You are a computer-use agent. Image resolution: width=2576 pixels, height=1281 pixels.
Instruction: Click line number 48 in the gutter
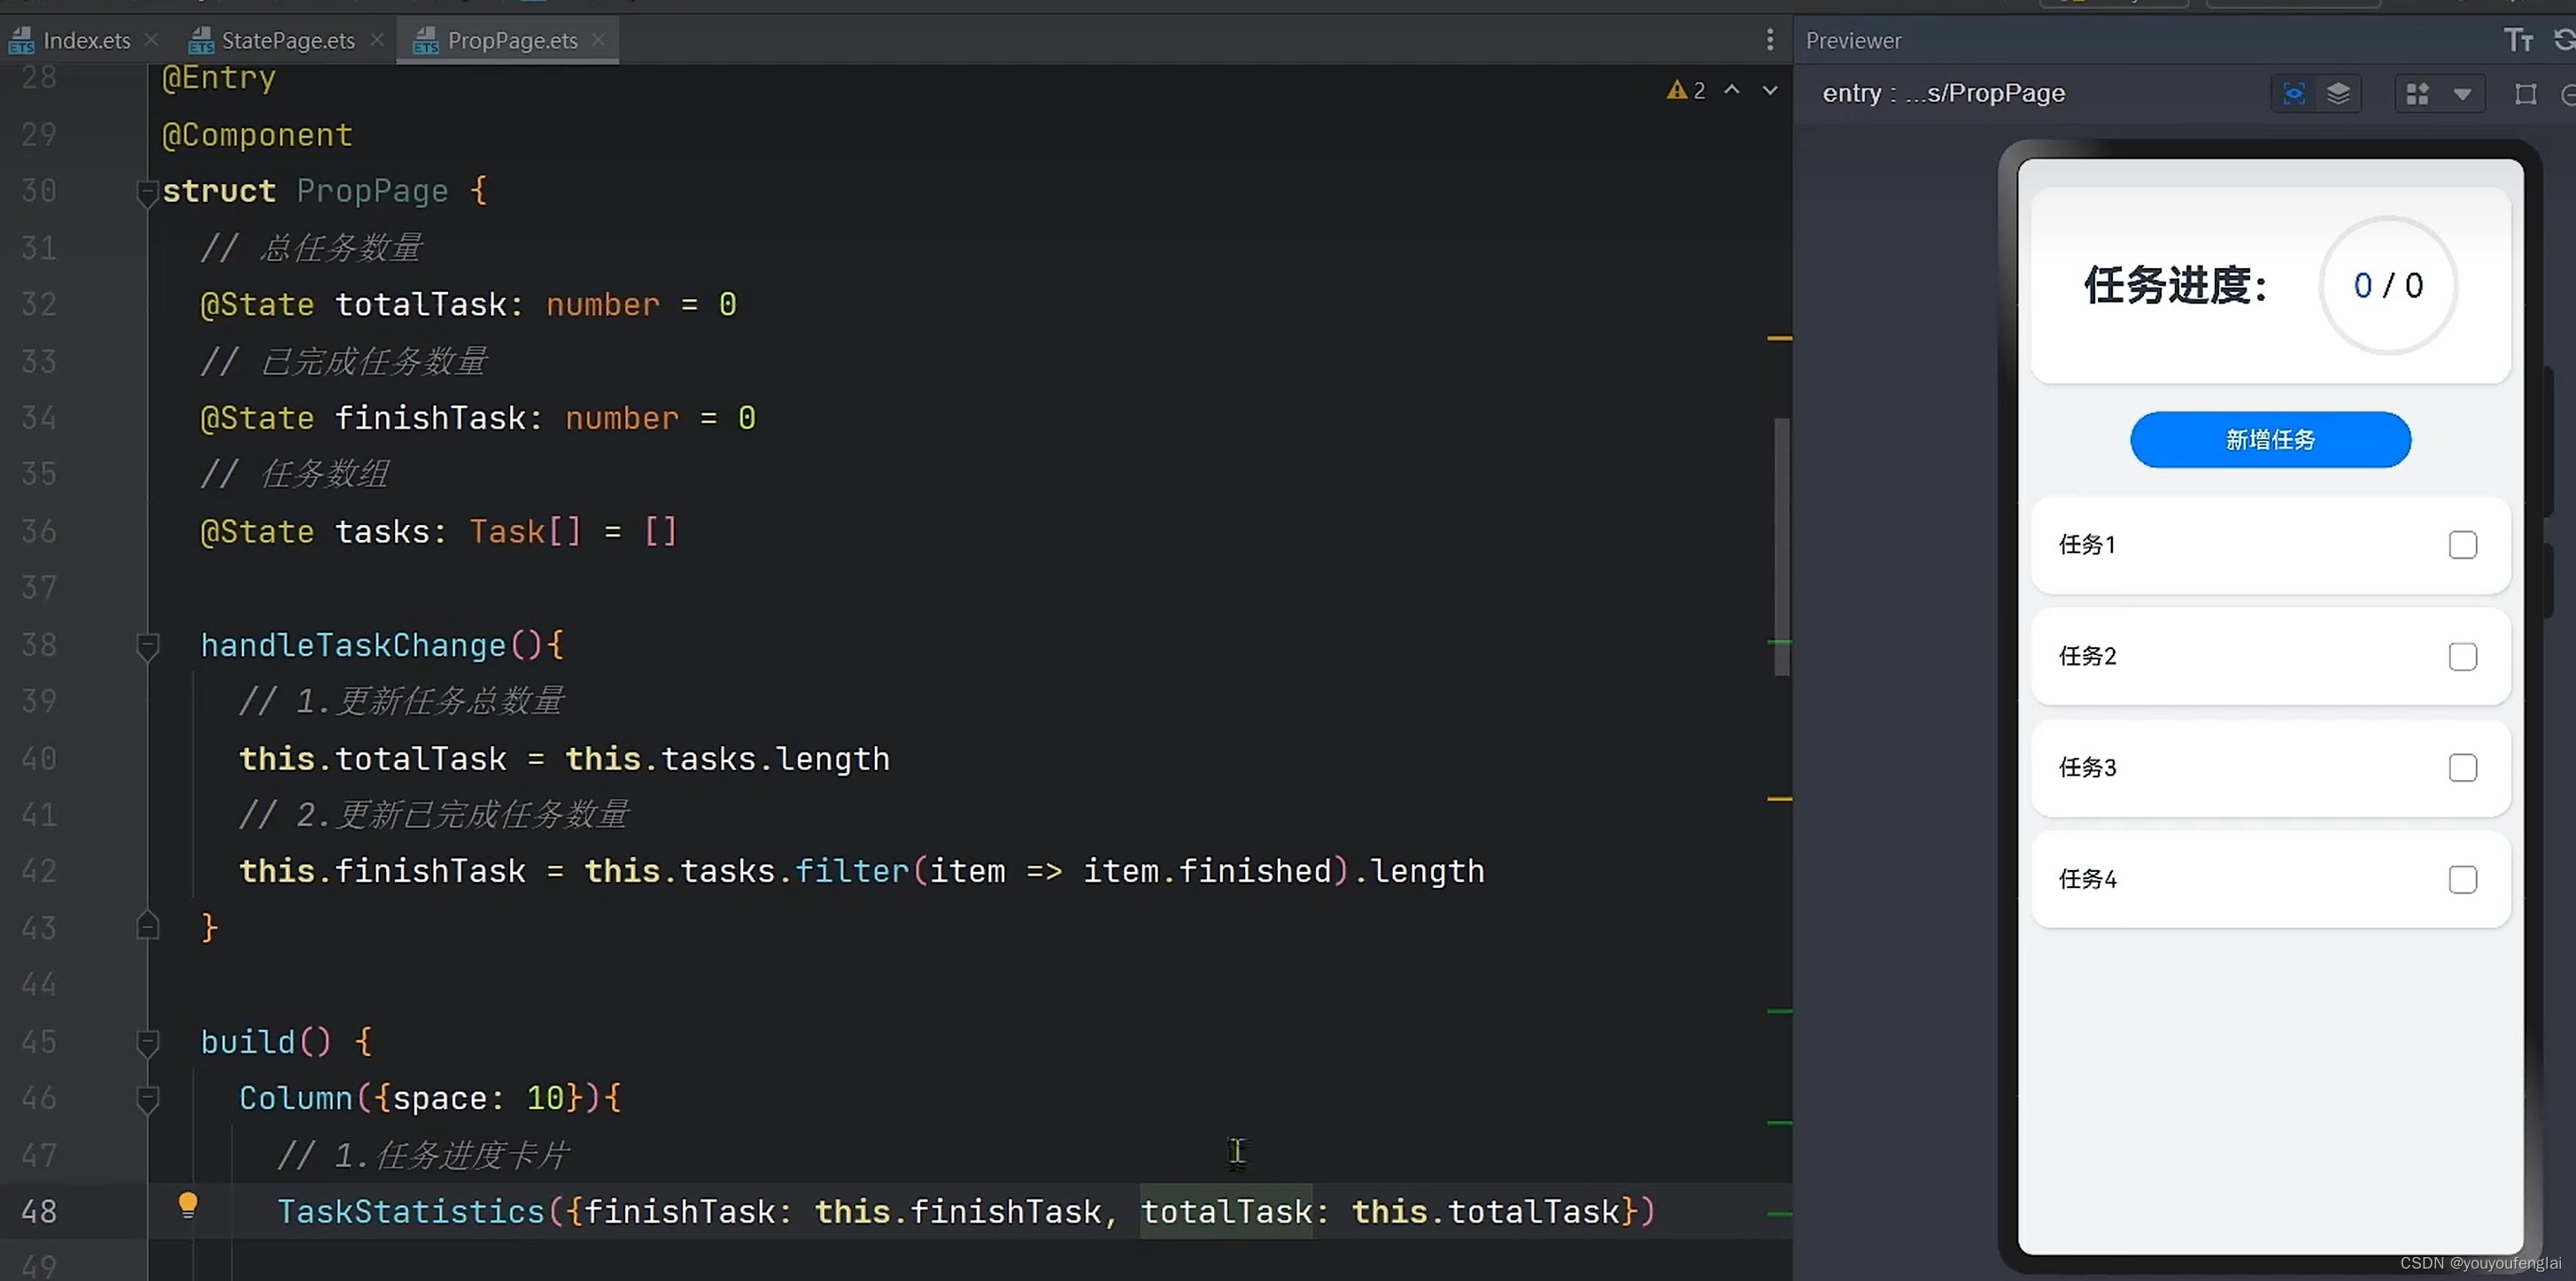pos(39,1212)
